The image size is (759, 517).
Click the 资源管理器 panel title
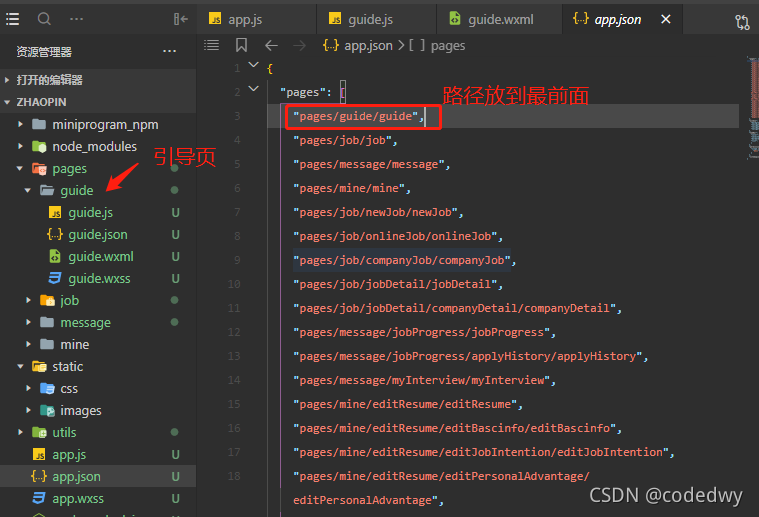[44, 51]
